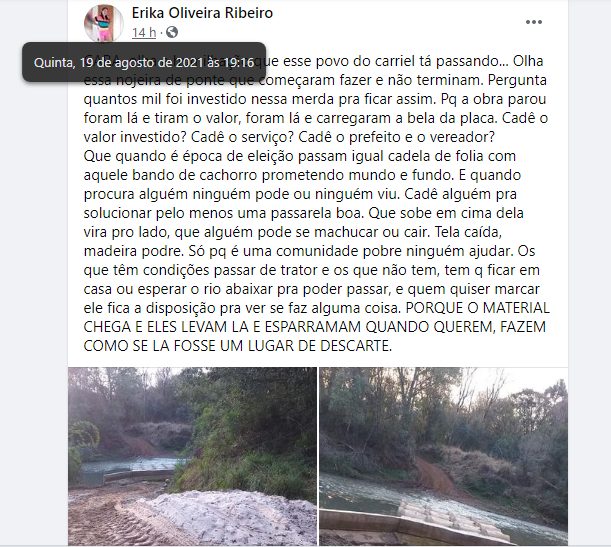This screenshot has width=611, height=547.
Task: Click the concrete steps in the right photo
Action: (452, 520)
